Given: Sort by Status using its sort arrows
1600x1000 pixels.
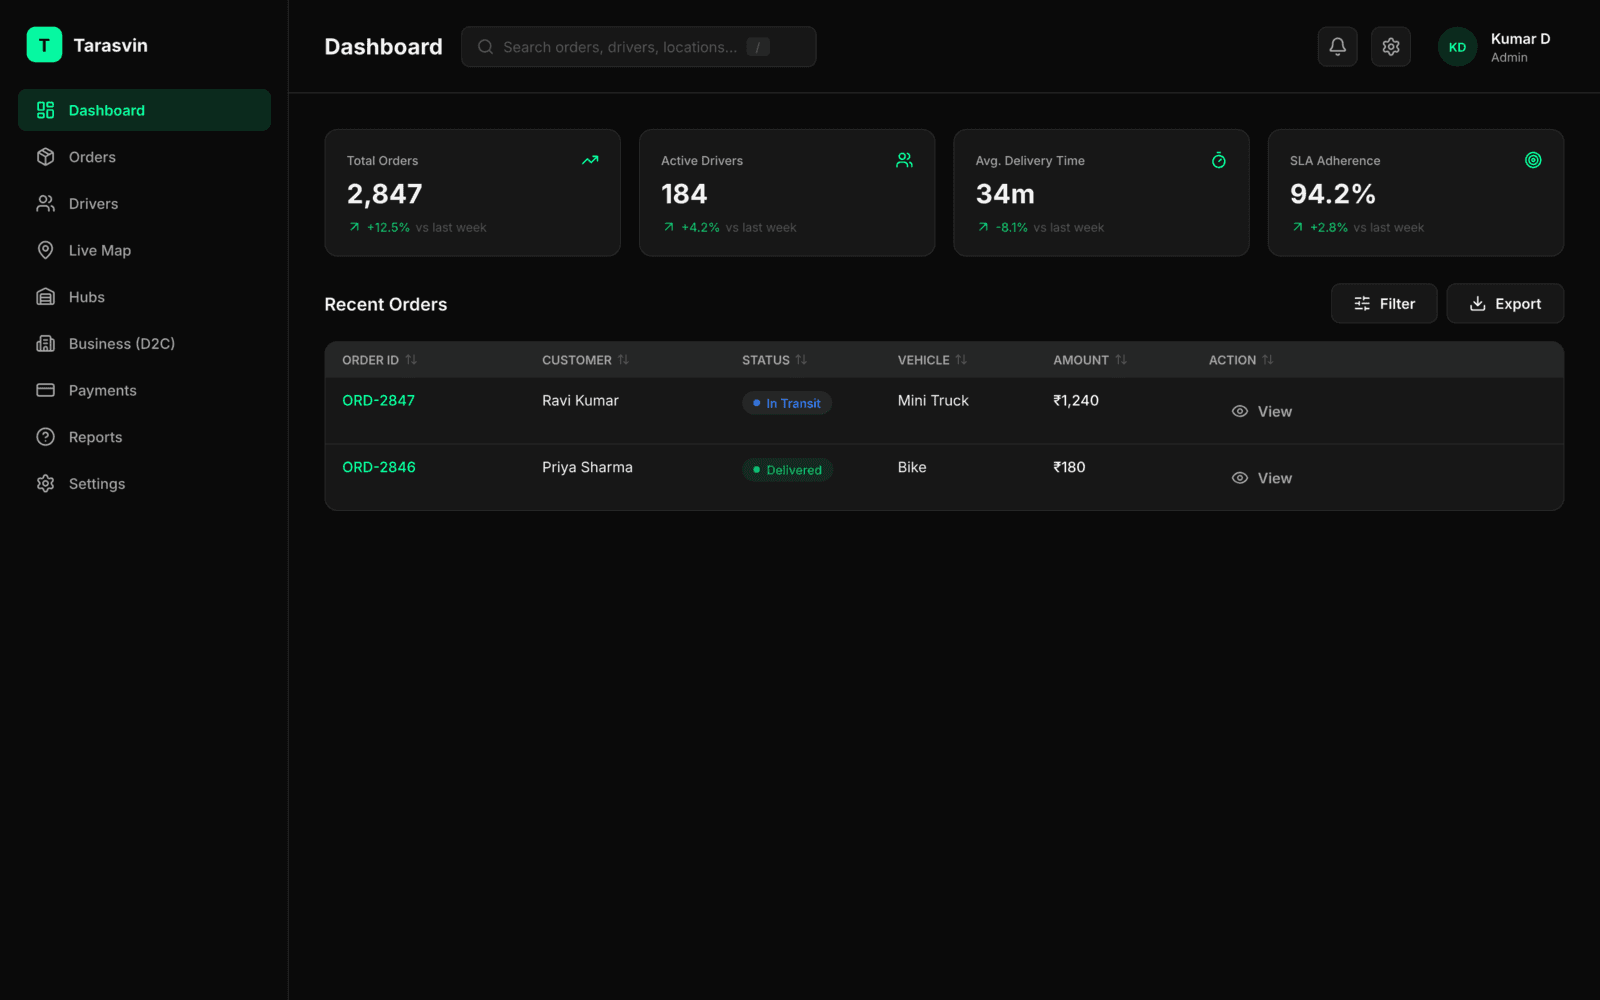Looking at the screenshot, I should [x=801, y=360].
